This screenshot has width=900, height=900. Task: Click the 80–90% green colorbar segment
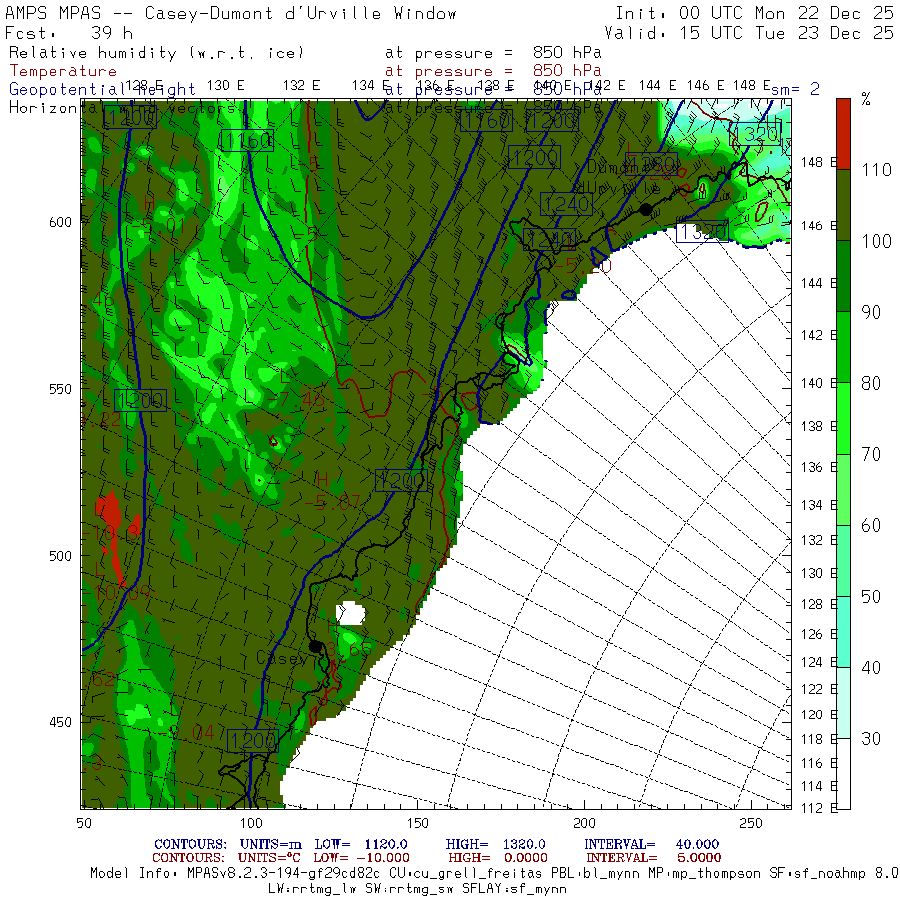(843, 347)
